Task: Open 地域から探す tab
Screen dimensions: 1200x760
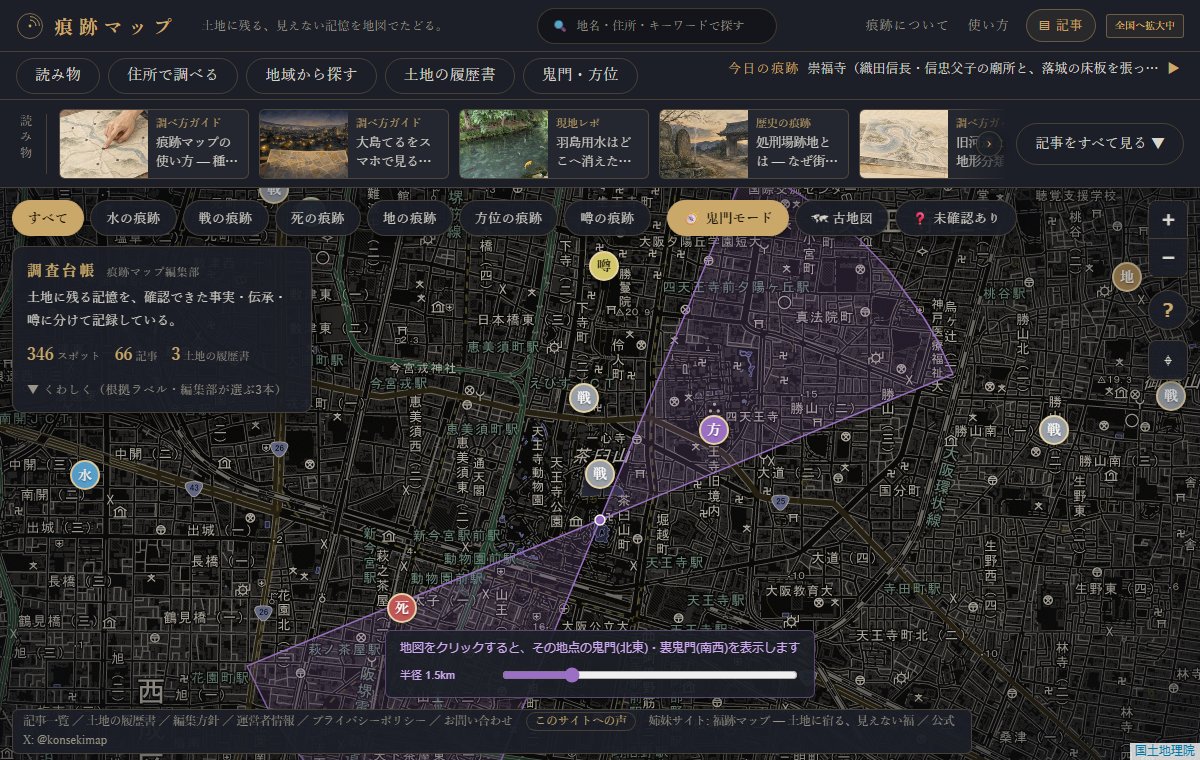Action: pos(311,74)
